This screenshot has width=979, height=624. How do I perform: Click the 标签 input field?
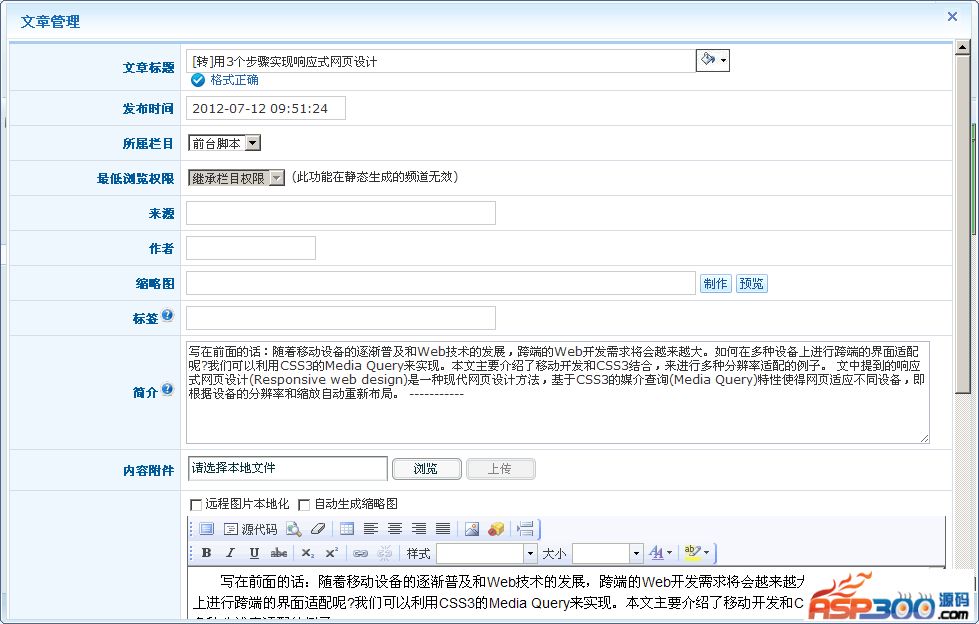[x=341, y=318]
